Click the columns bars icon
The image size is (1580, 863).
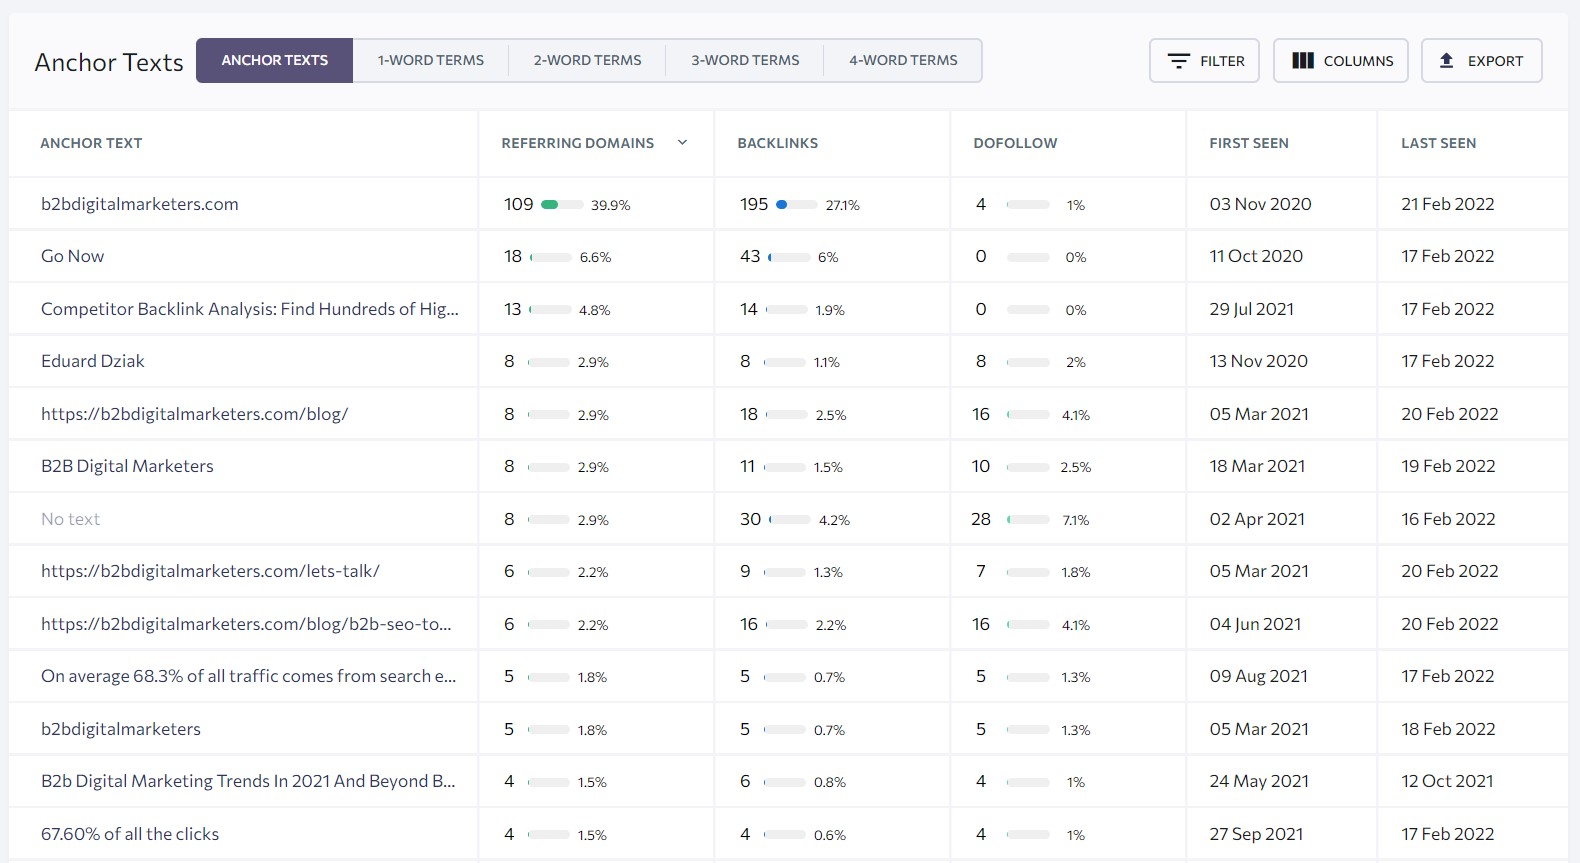tap(1303, 61)
